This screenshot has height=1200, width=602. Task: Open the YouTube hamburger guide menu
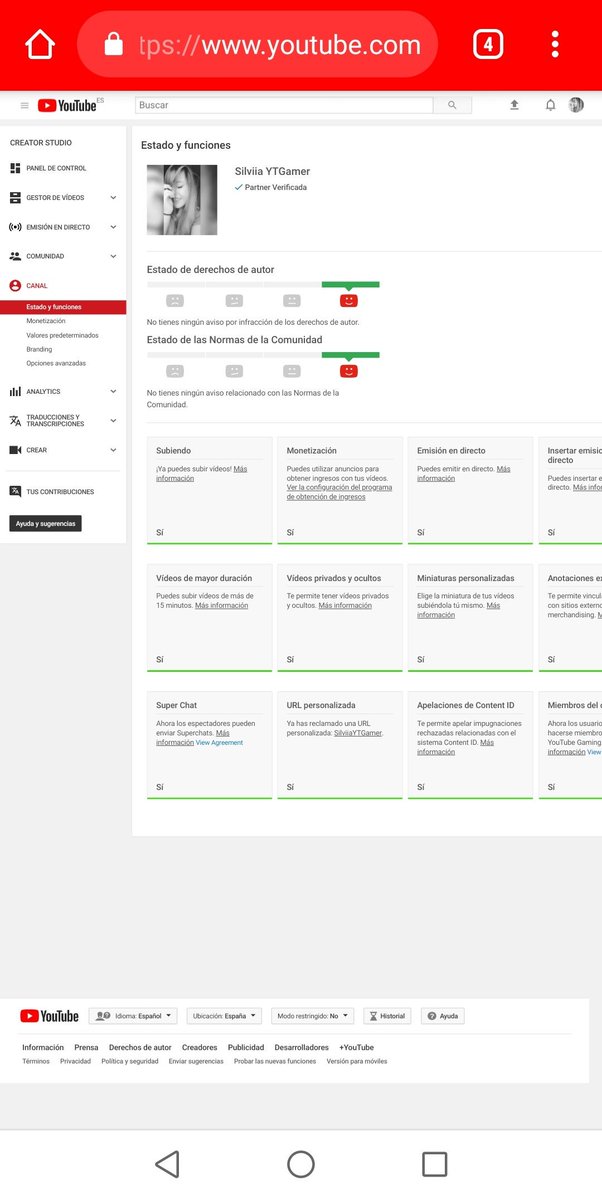click(x=25, y=105)
